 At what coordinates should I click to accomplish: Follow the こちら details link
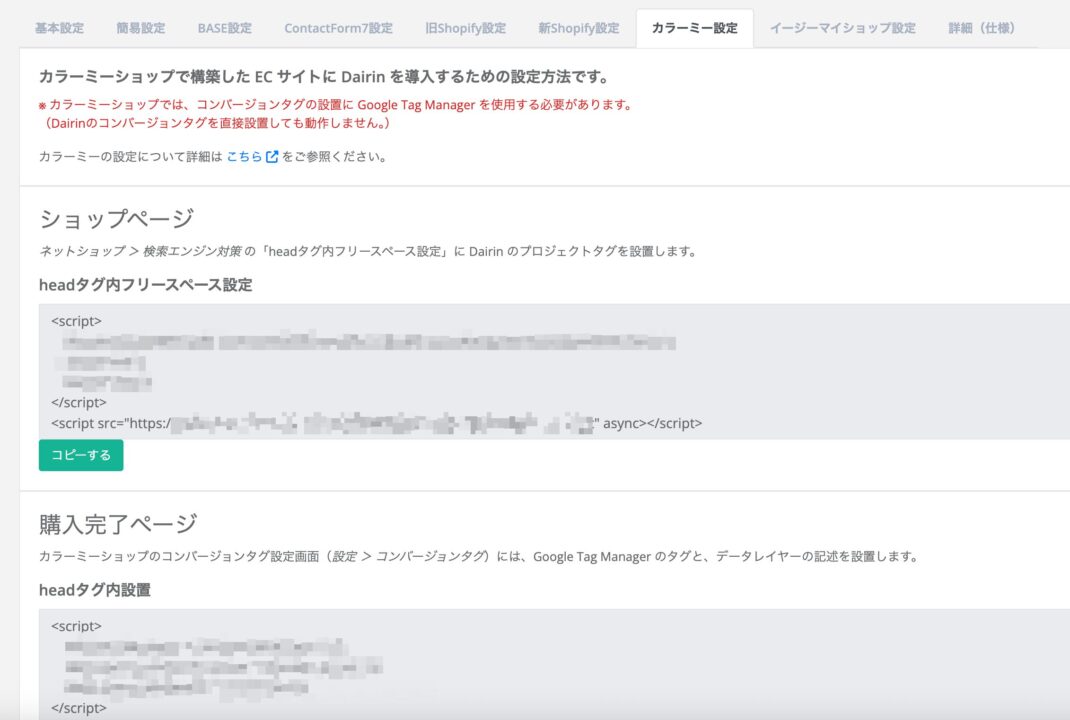click(244, 157)
